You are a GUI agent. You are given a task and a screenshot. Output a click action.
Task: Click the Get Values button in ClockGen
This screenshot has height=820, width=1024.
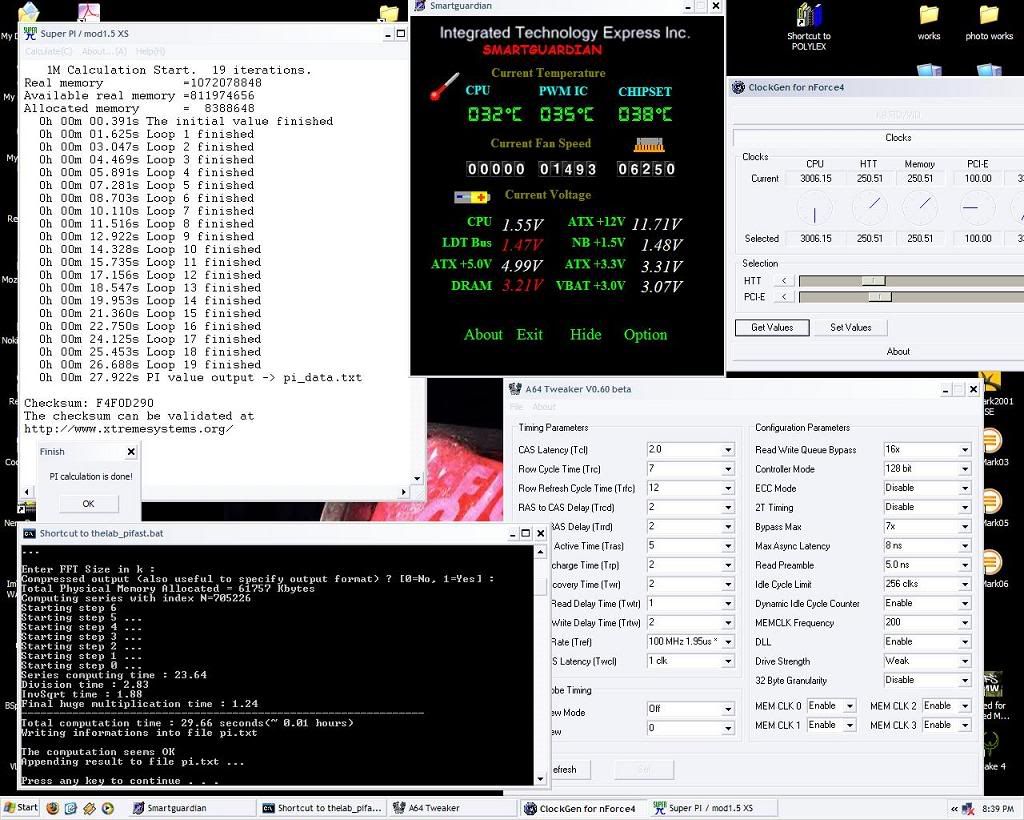(772, 327)
